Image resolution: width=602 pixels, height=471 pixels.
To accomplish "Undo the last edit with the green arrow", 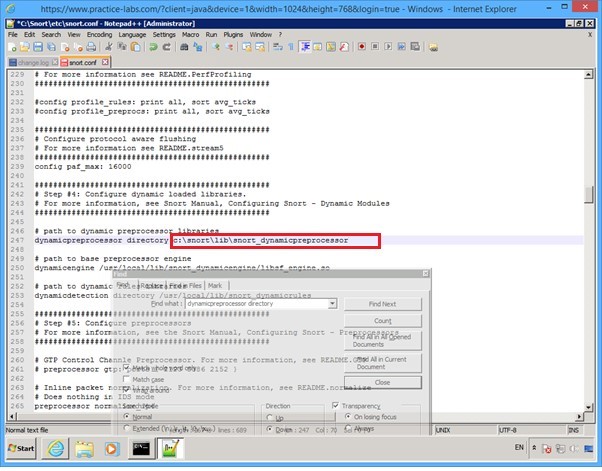I will 153,47.
